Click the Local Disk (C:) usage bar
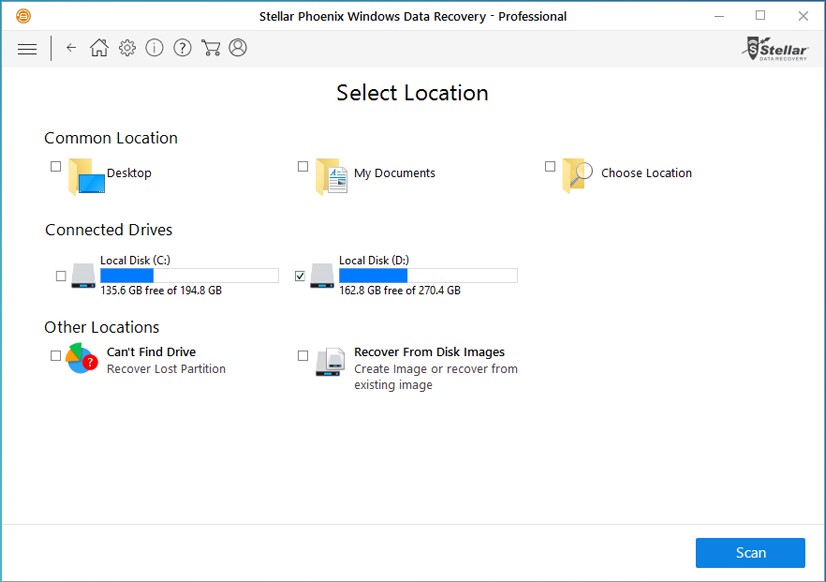Image resolution: width=826 pixels, height=582 pixels. (189, 275)
